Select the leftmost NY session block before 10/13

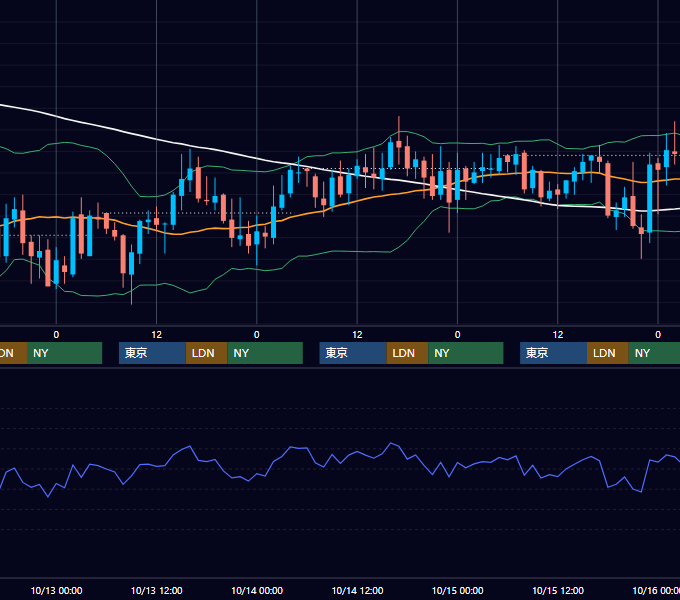click(64, 353)
